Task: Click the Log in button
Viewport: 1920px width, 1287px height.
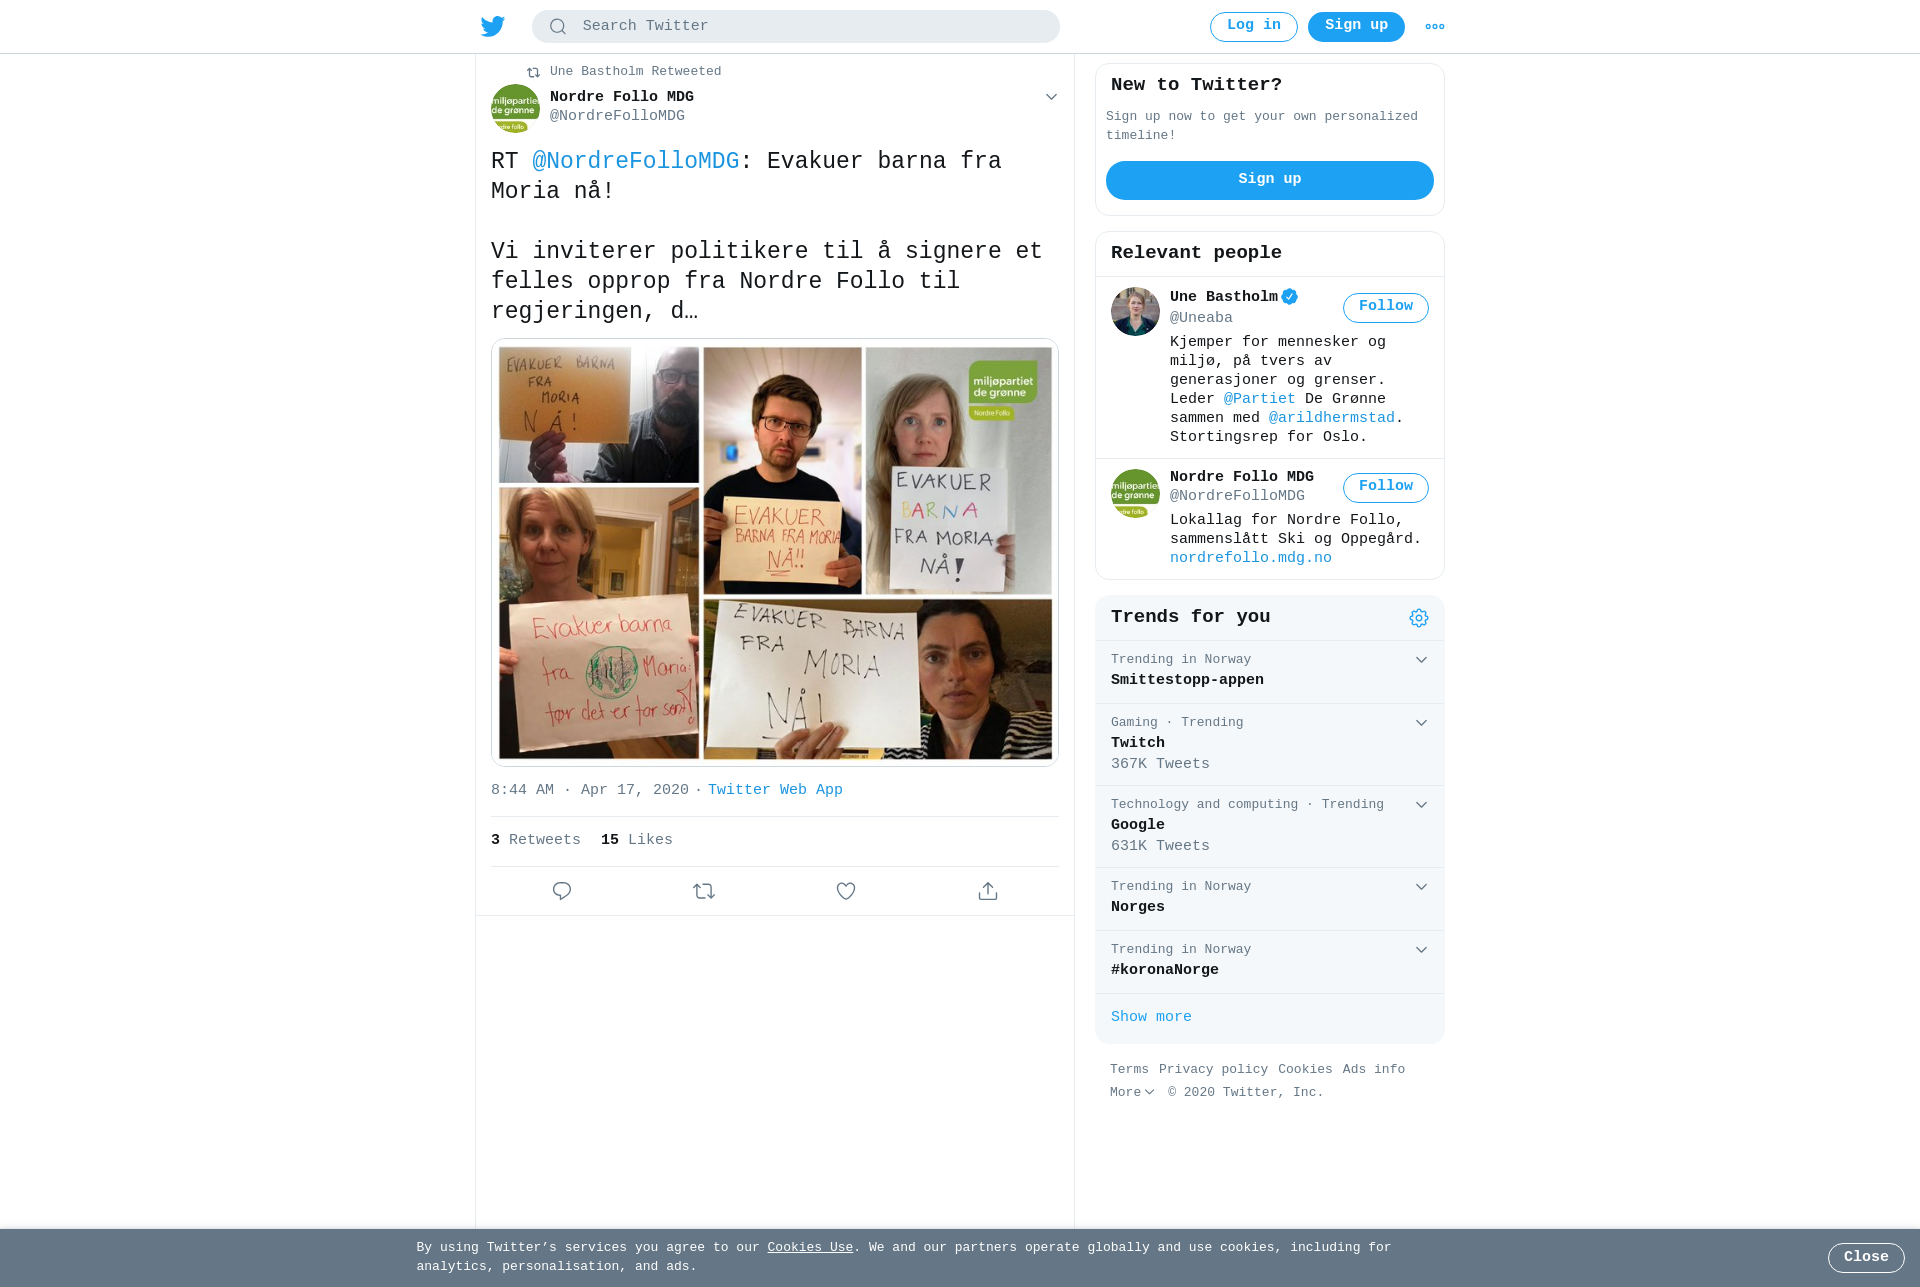Action: [1254, 27]
